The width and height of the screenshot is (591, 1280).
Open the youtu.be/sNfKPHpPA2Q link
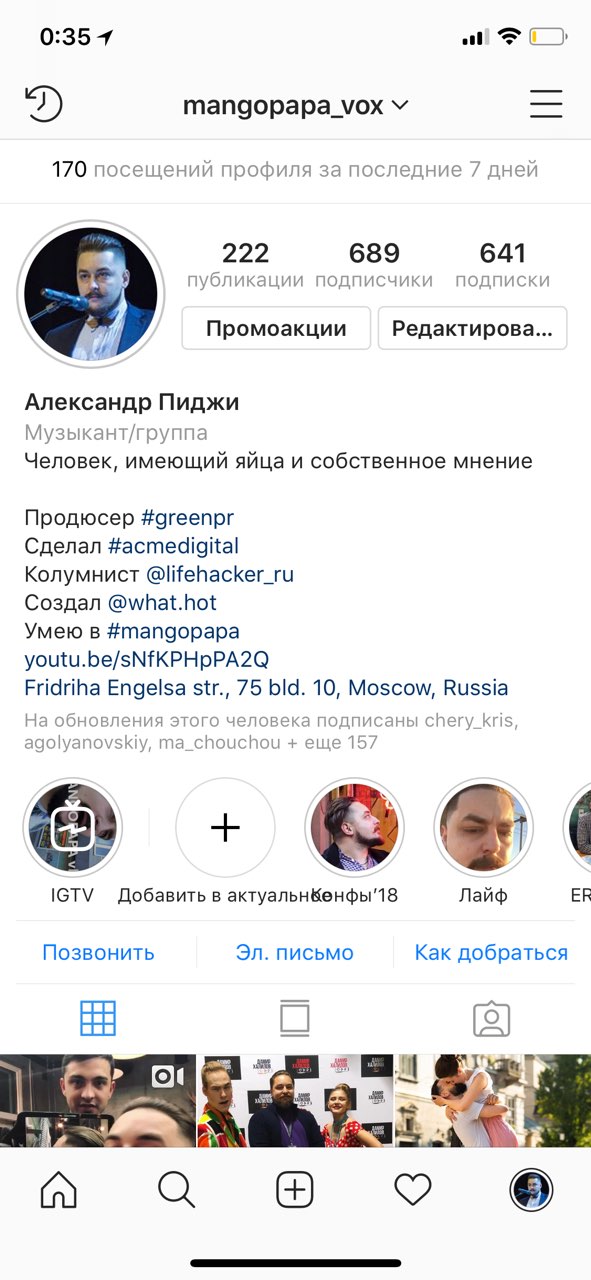tap(147, 660)
